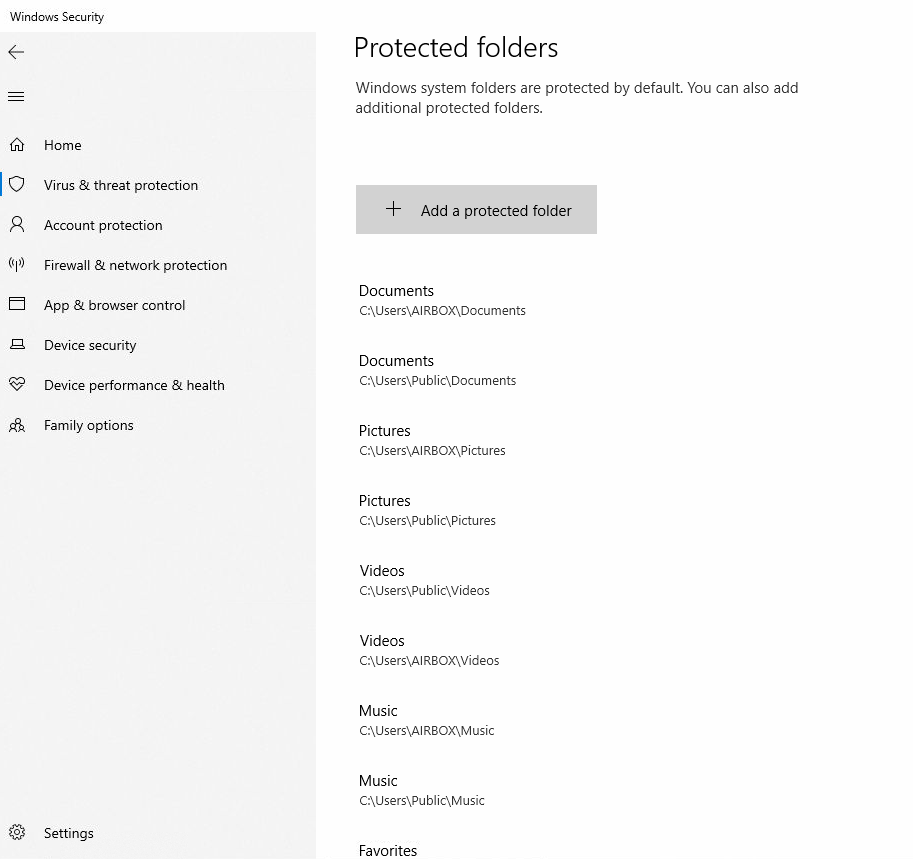Viewport: 913px width, 859px height.
Task: Open Settings via the gear icon
Action: [x=17, y=832]
